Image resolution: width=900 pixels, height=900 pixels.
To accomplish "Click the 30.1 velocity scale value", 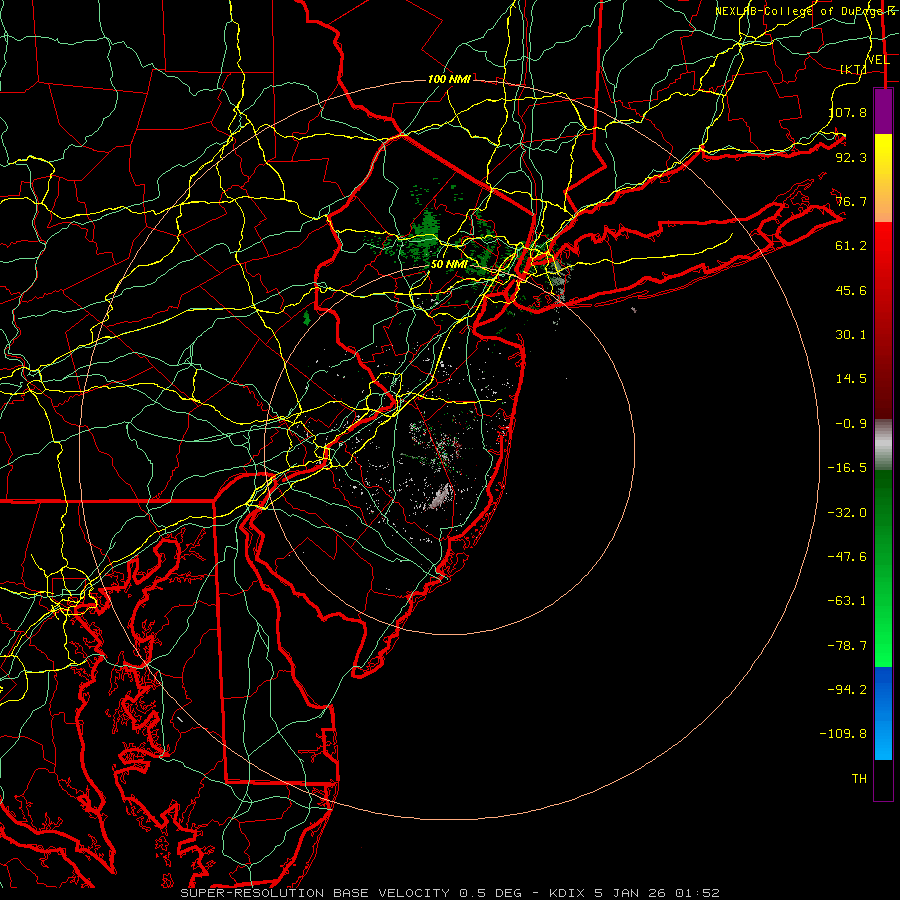I will 851,335.
